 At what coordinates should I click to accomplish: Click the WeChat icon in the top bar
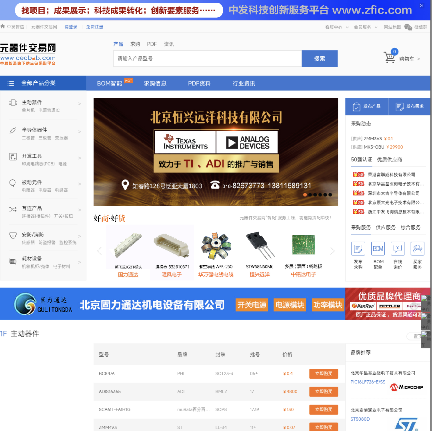[408, 27]
